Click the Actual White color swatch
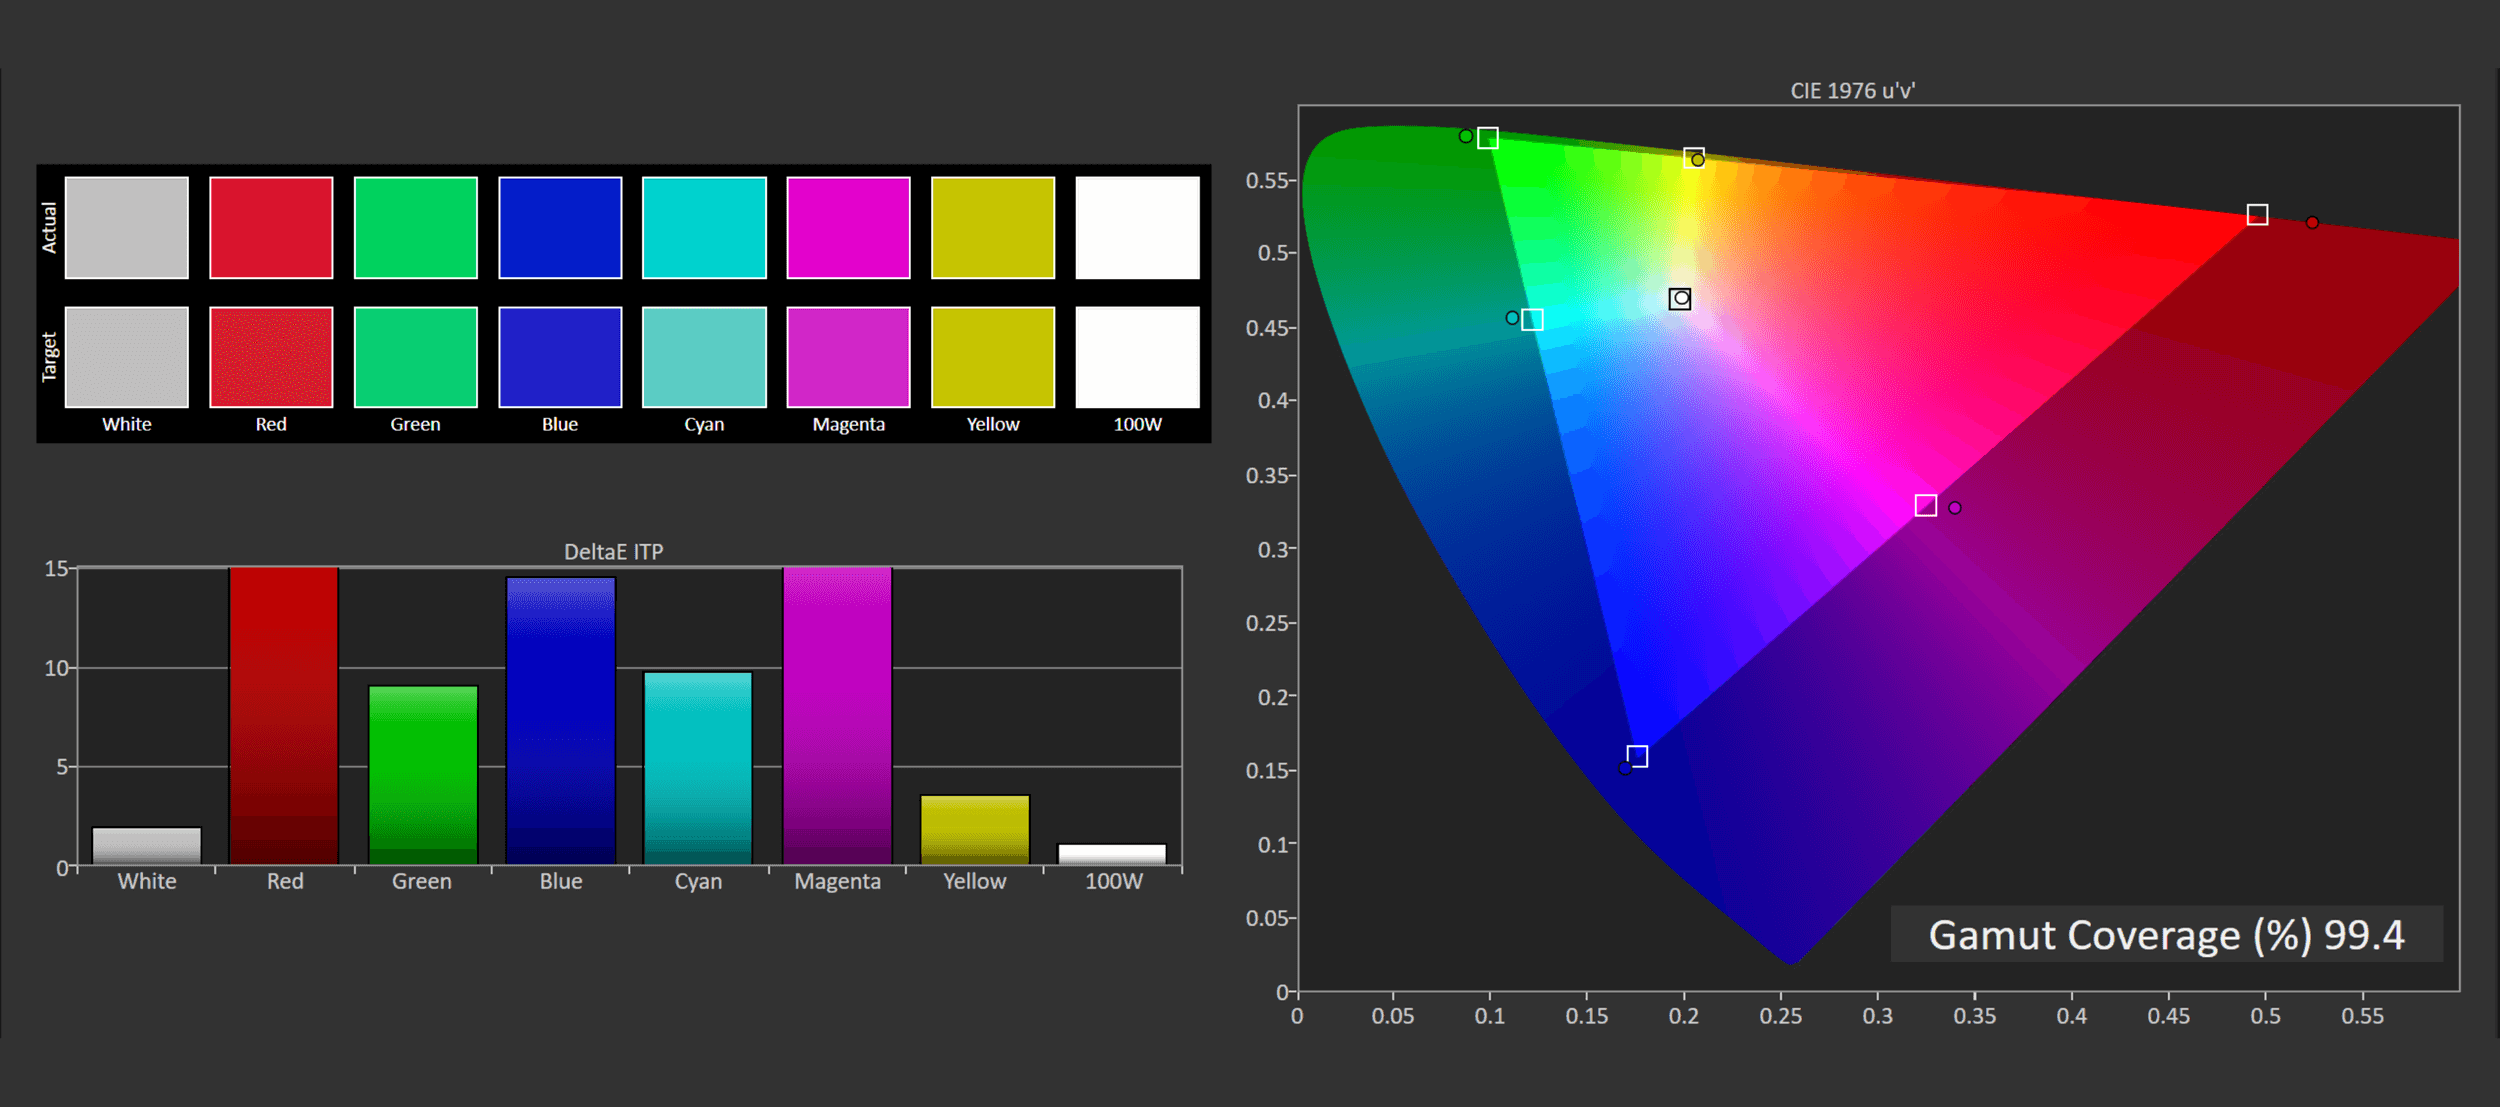 [127, 228]
